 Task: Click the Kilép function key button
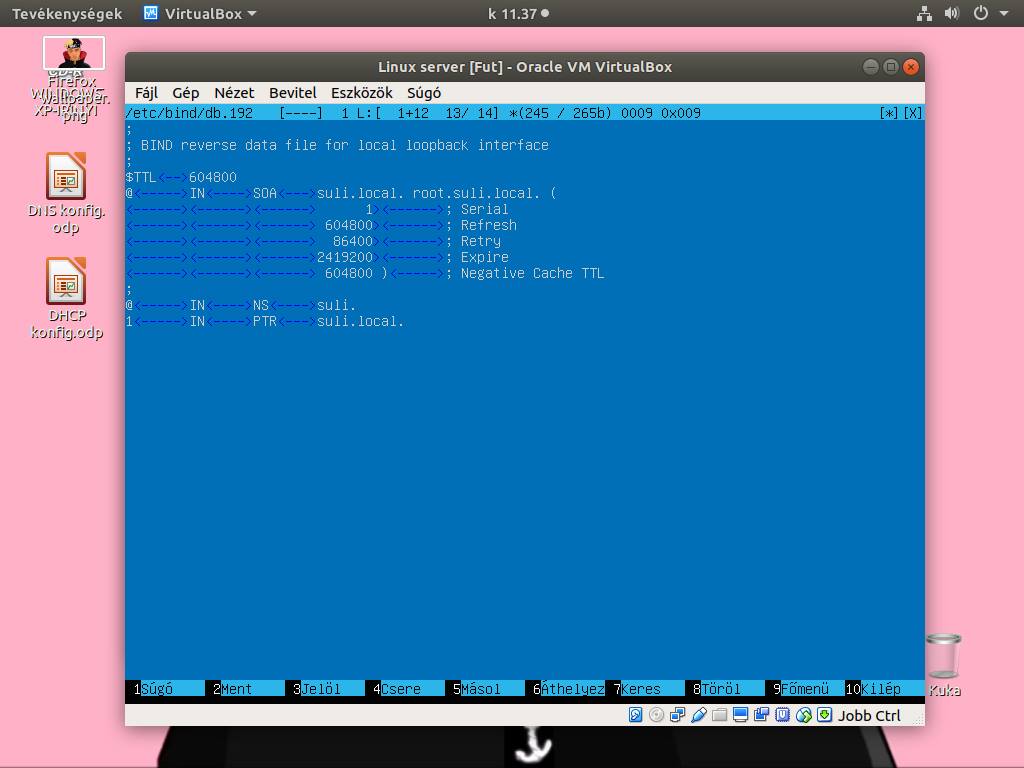coord(880,689)
